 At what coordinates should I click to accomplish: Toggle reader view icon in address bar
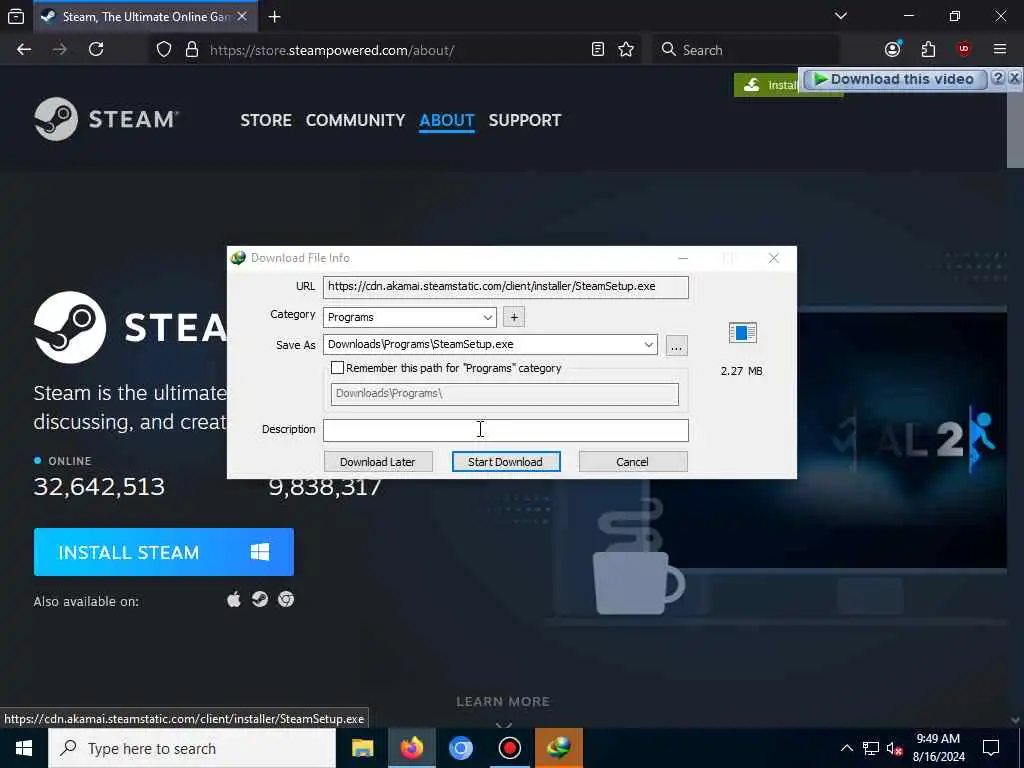pos(598,50)
